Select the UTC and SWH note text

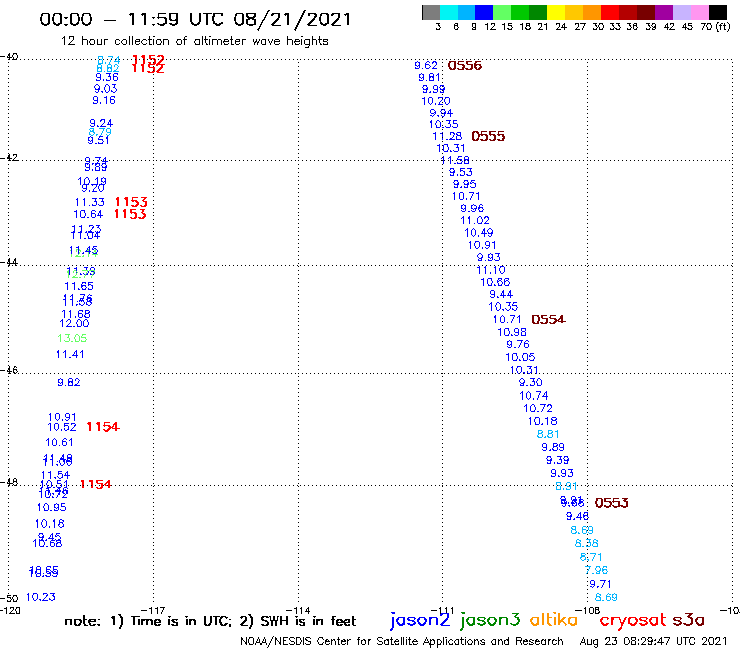[x=210, y=621]
